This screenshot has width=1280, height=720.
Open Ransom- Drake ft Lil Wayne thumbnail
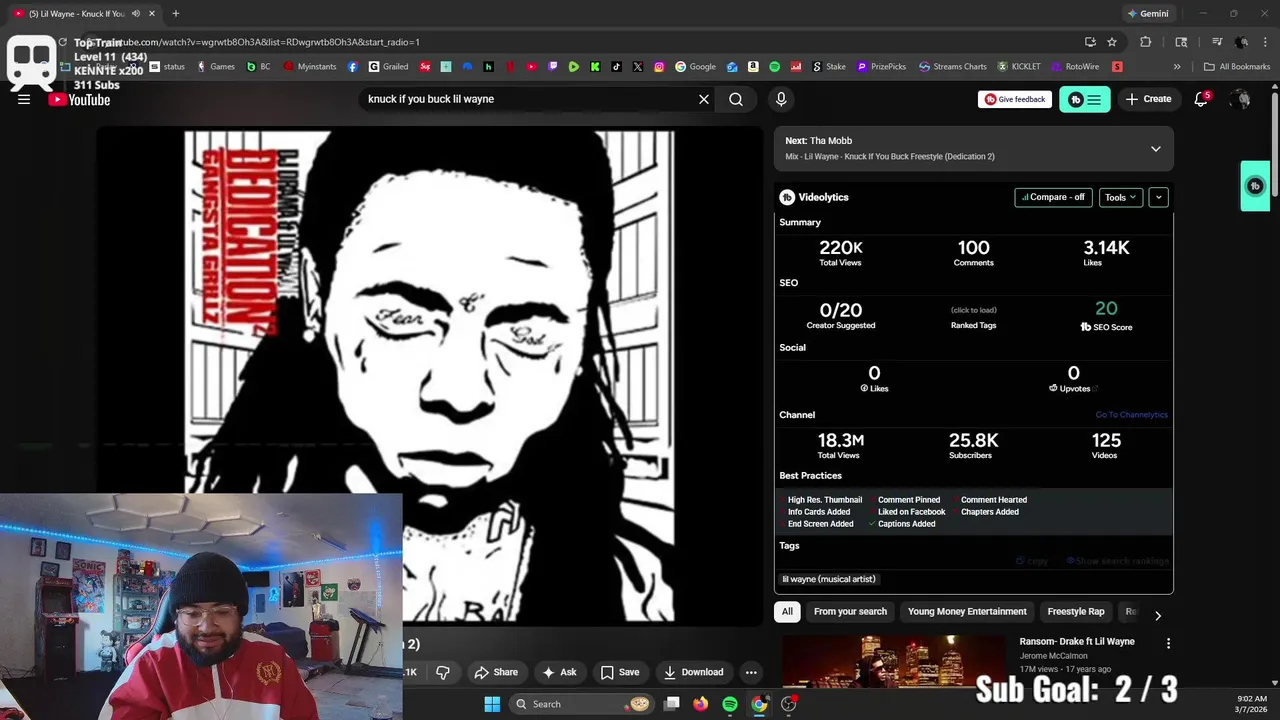tap(893, 660)
